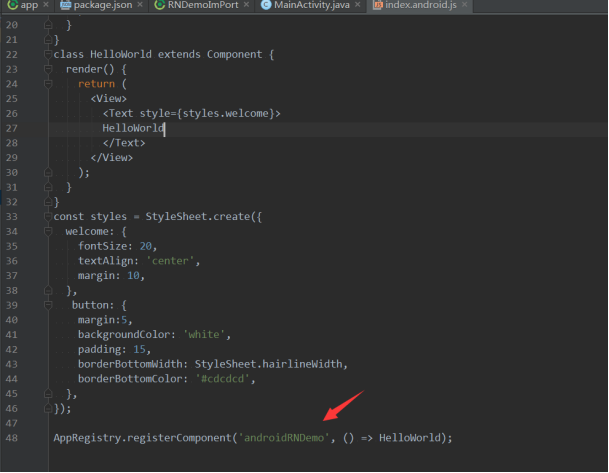The image size is (609, 473).
Task: Click the fold end marker on line 32
Action: [48, 202]
